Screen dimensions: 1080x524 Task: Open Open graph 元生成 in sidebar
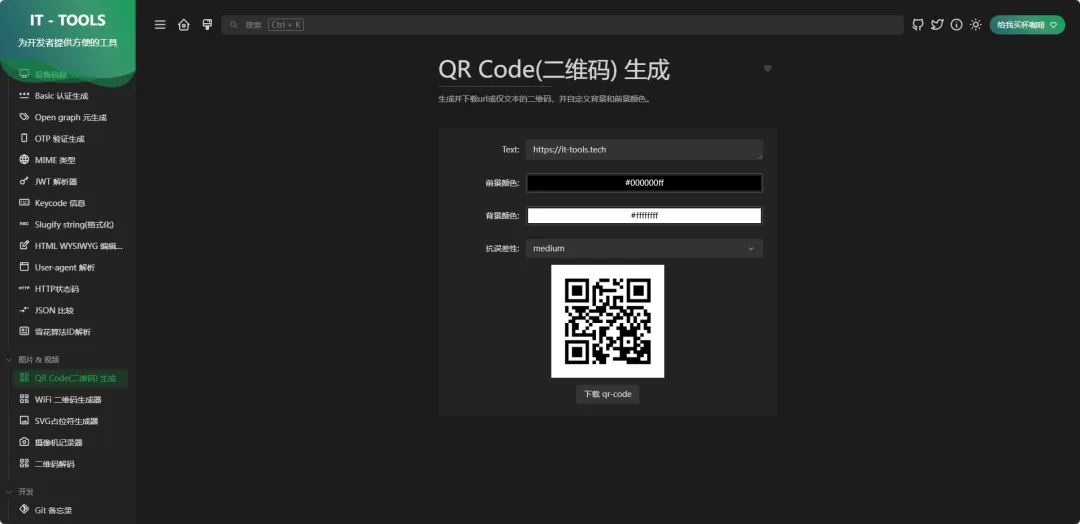[x=70, y=117]
